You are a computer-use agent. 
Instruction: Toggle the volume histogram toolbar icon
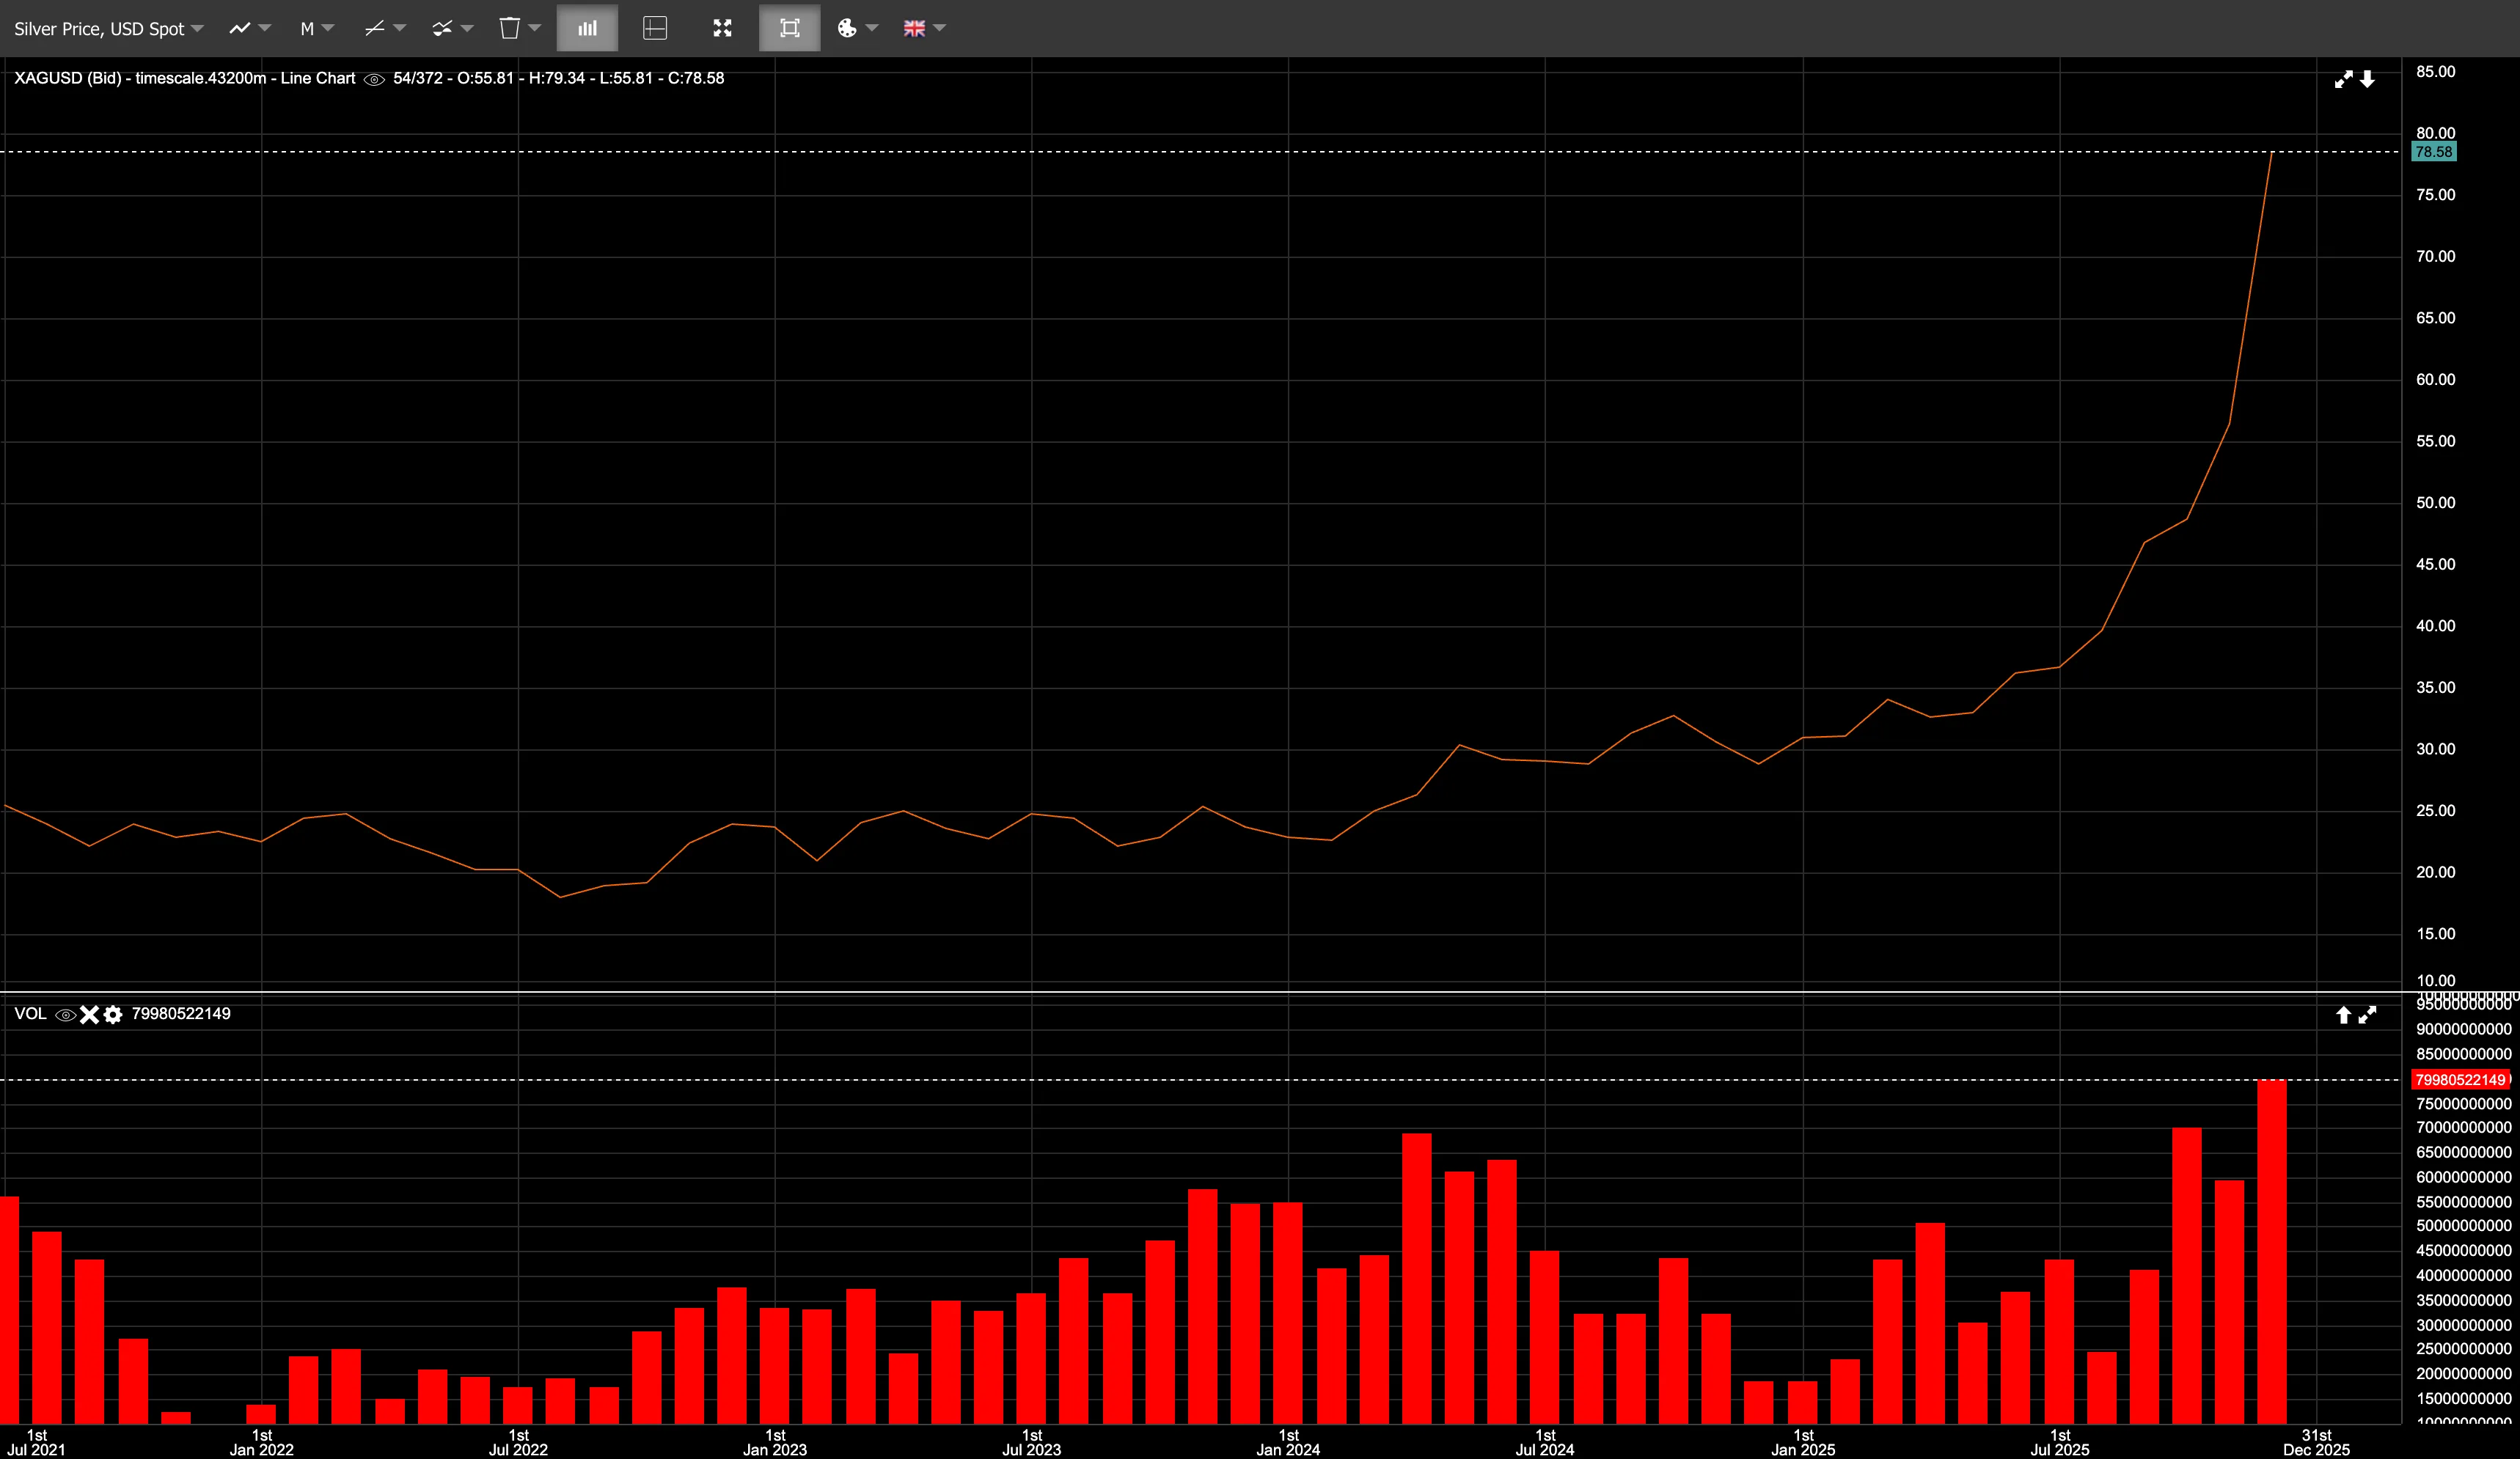pos(587,28)
